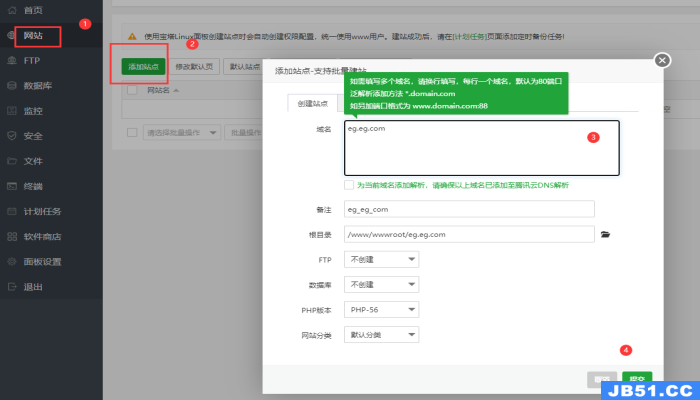This screenshot has width=700, height=400.
Task: Click the terminal icon beside 终端
Action: click(x=12, y=186)
